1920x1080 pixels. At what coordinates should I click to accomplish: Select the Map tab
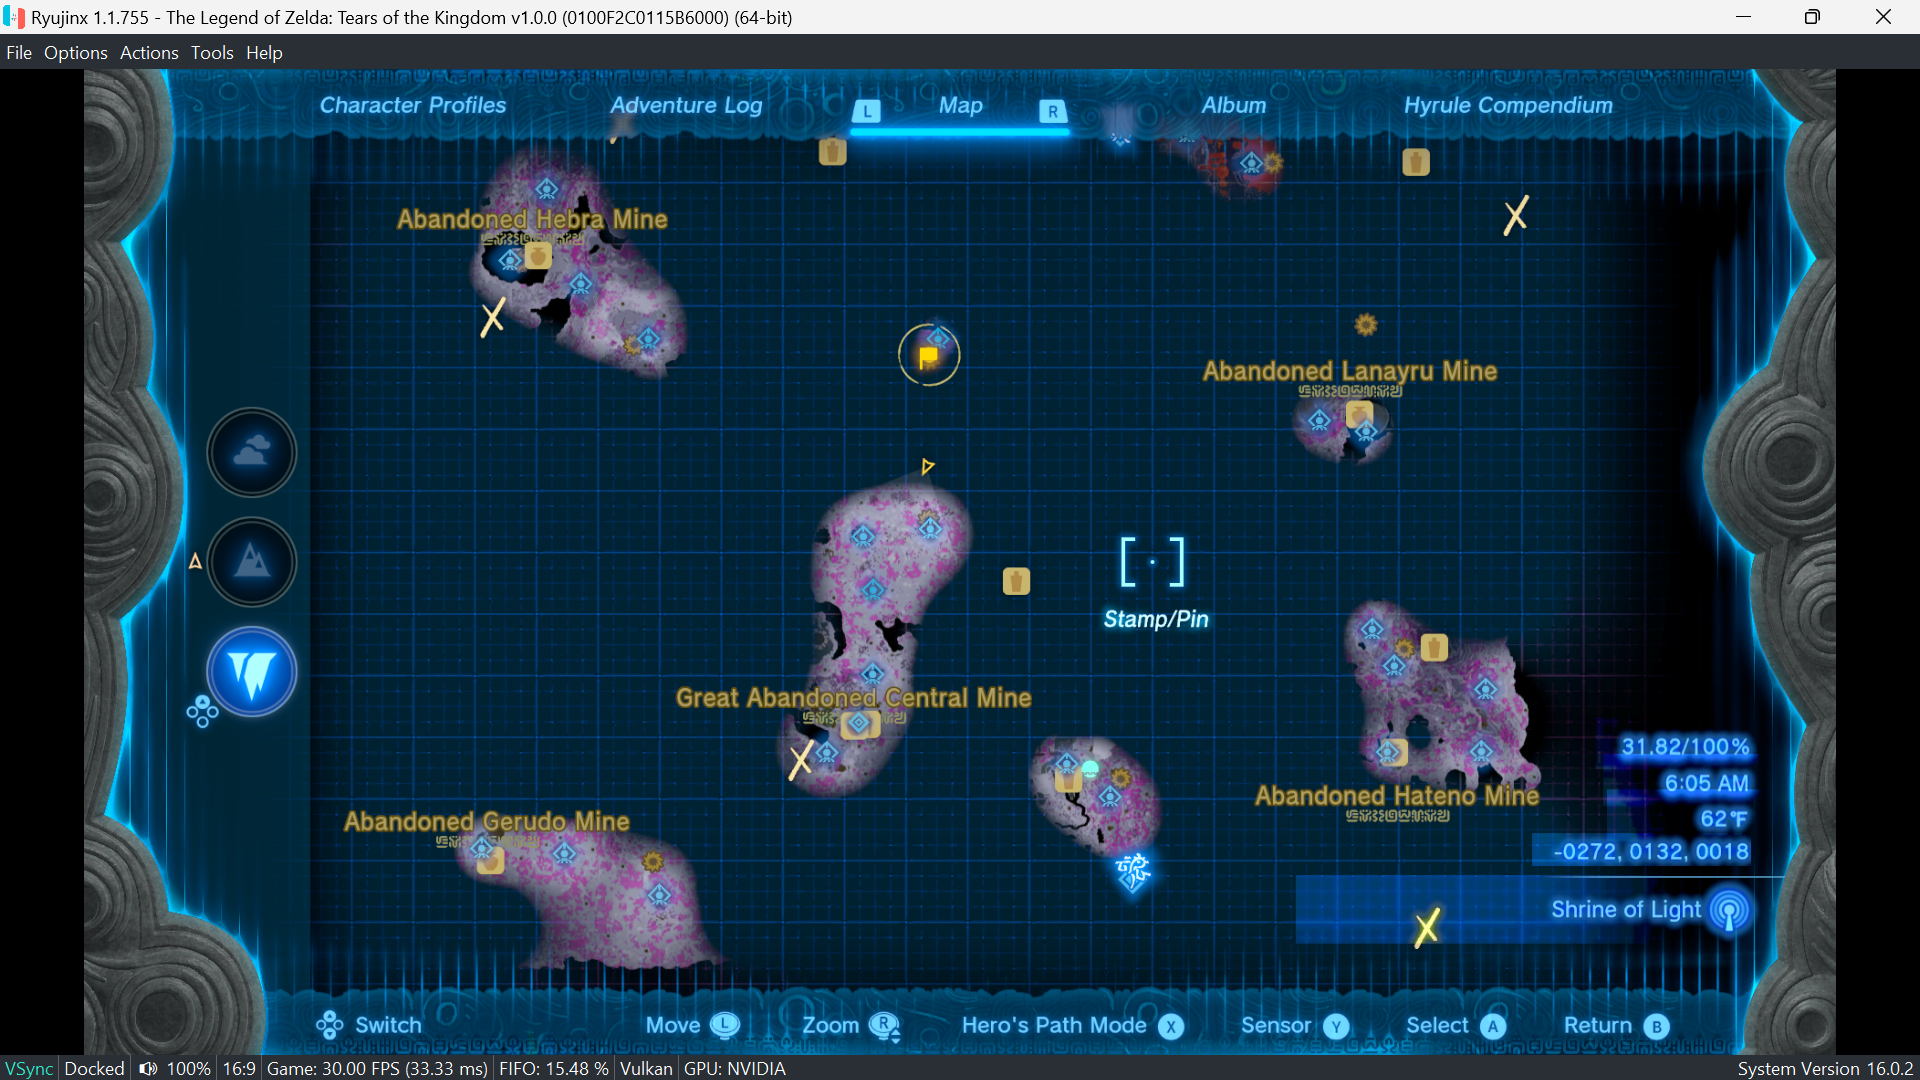[961, 105]
